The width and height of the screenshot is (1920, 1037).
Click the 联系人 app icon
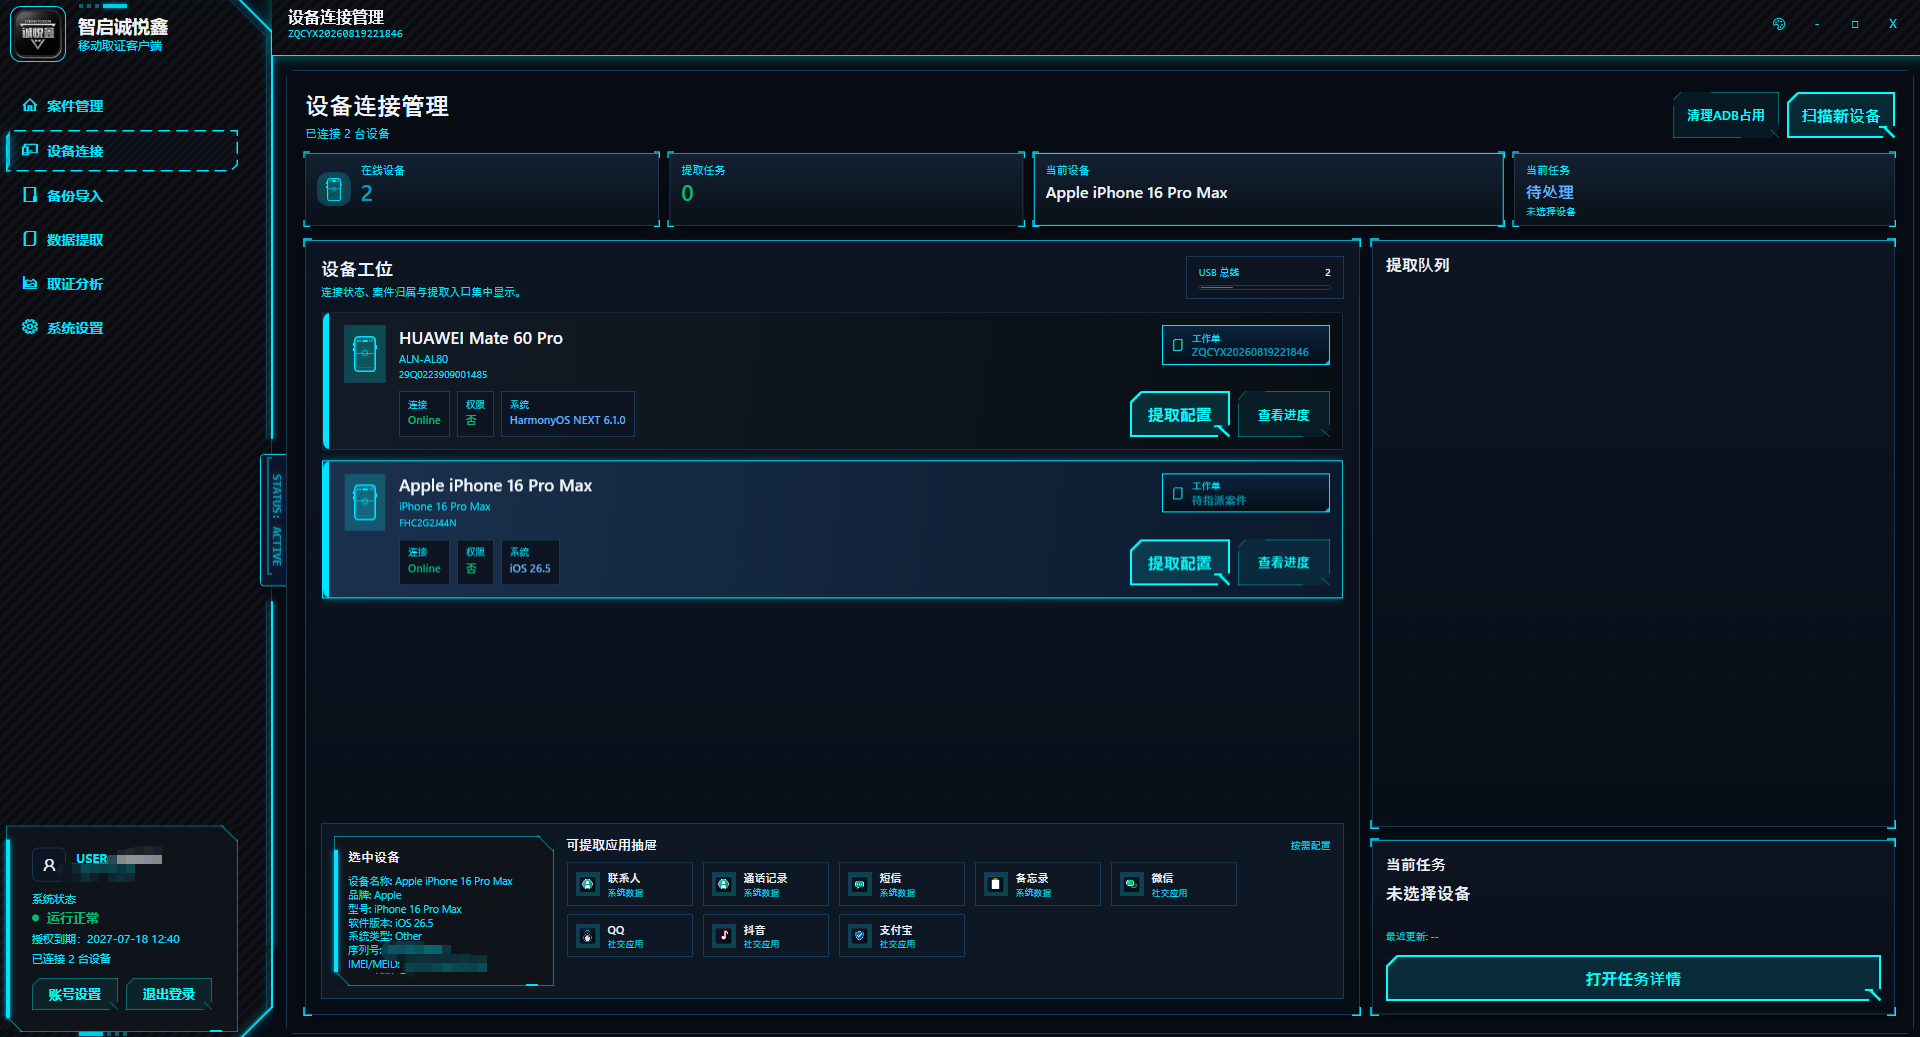588,884
